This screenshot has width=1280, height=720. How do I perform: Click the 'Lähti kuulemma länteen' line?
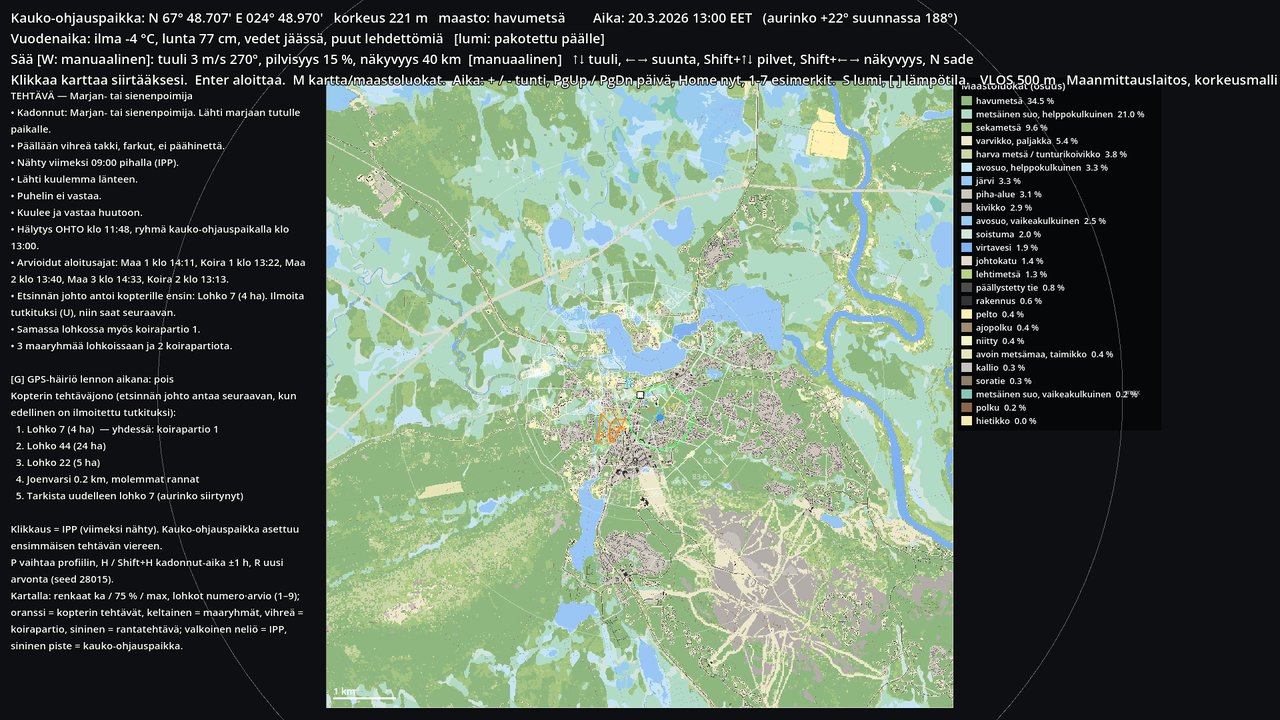pyautogui.click(x=74, y=179)
